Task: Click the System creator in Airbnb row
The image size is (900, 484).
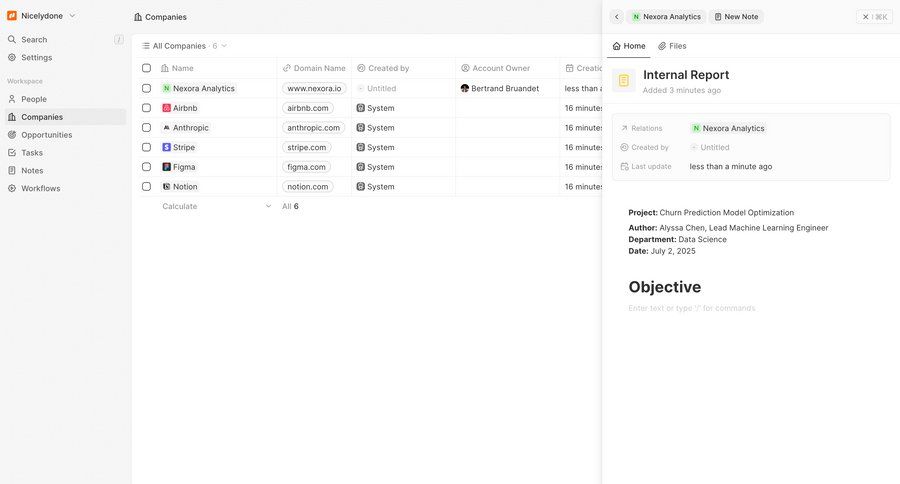Action: [375, 108]
